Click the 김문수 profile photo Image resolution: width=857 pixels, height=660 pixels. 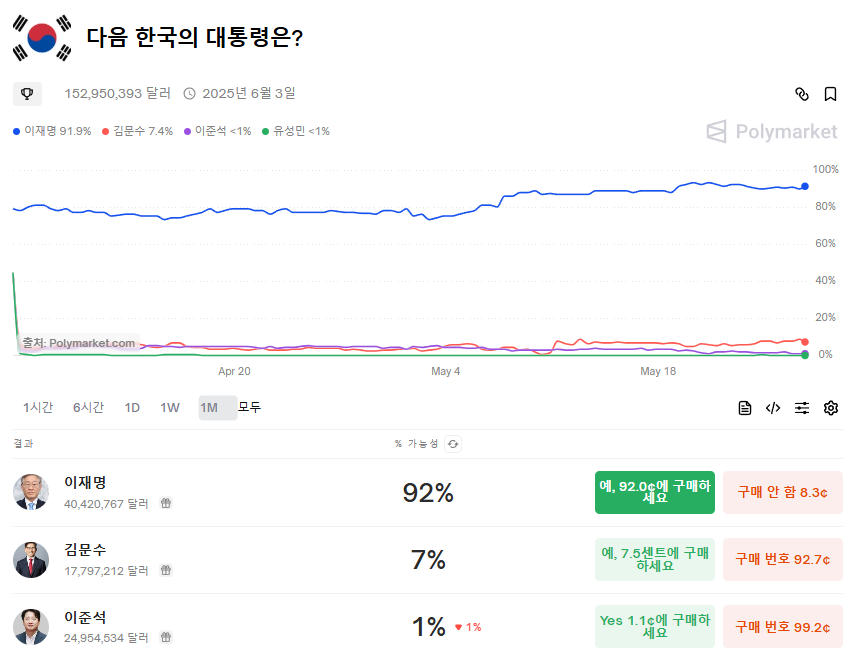31,560
